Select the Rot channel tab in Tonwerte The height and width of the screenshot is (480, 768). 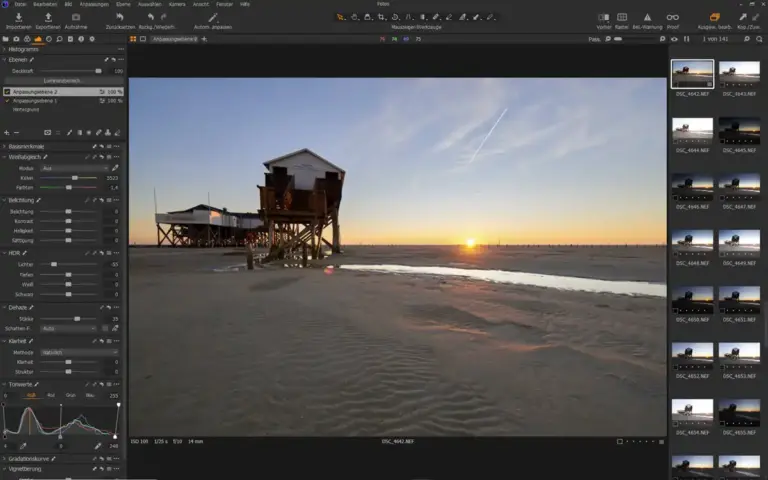pyautogui.click(x=51, y=395)
